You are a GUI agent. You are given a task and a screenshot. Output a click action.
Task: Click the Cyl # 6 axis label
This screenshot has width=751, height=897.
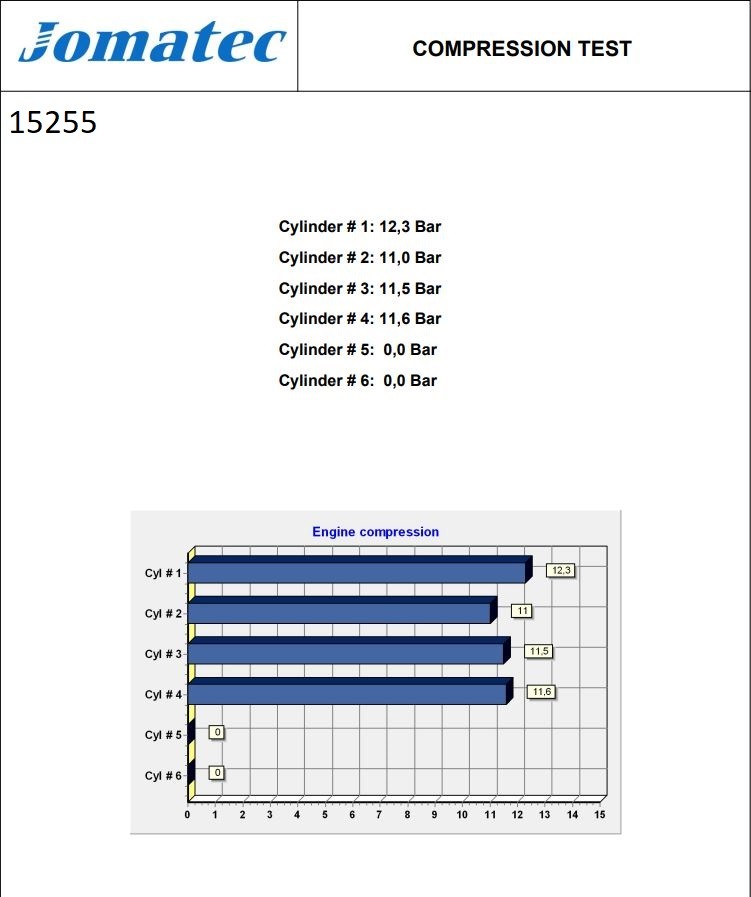(163, 776)
